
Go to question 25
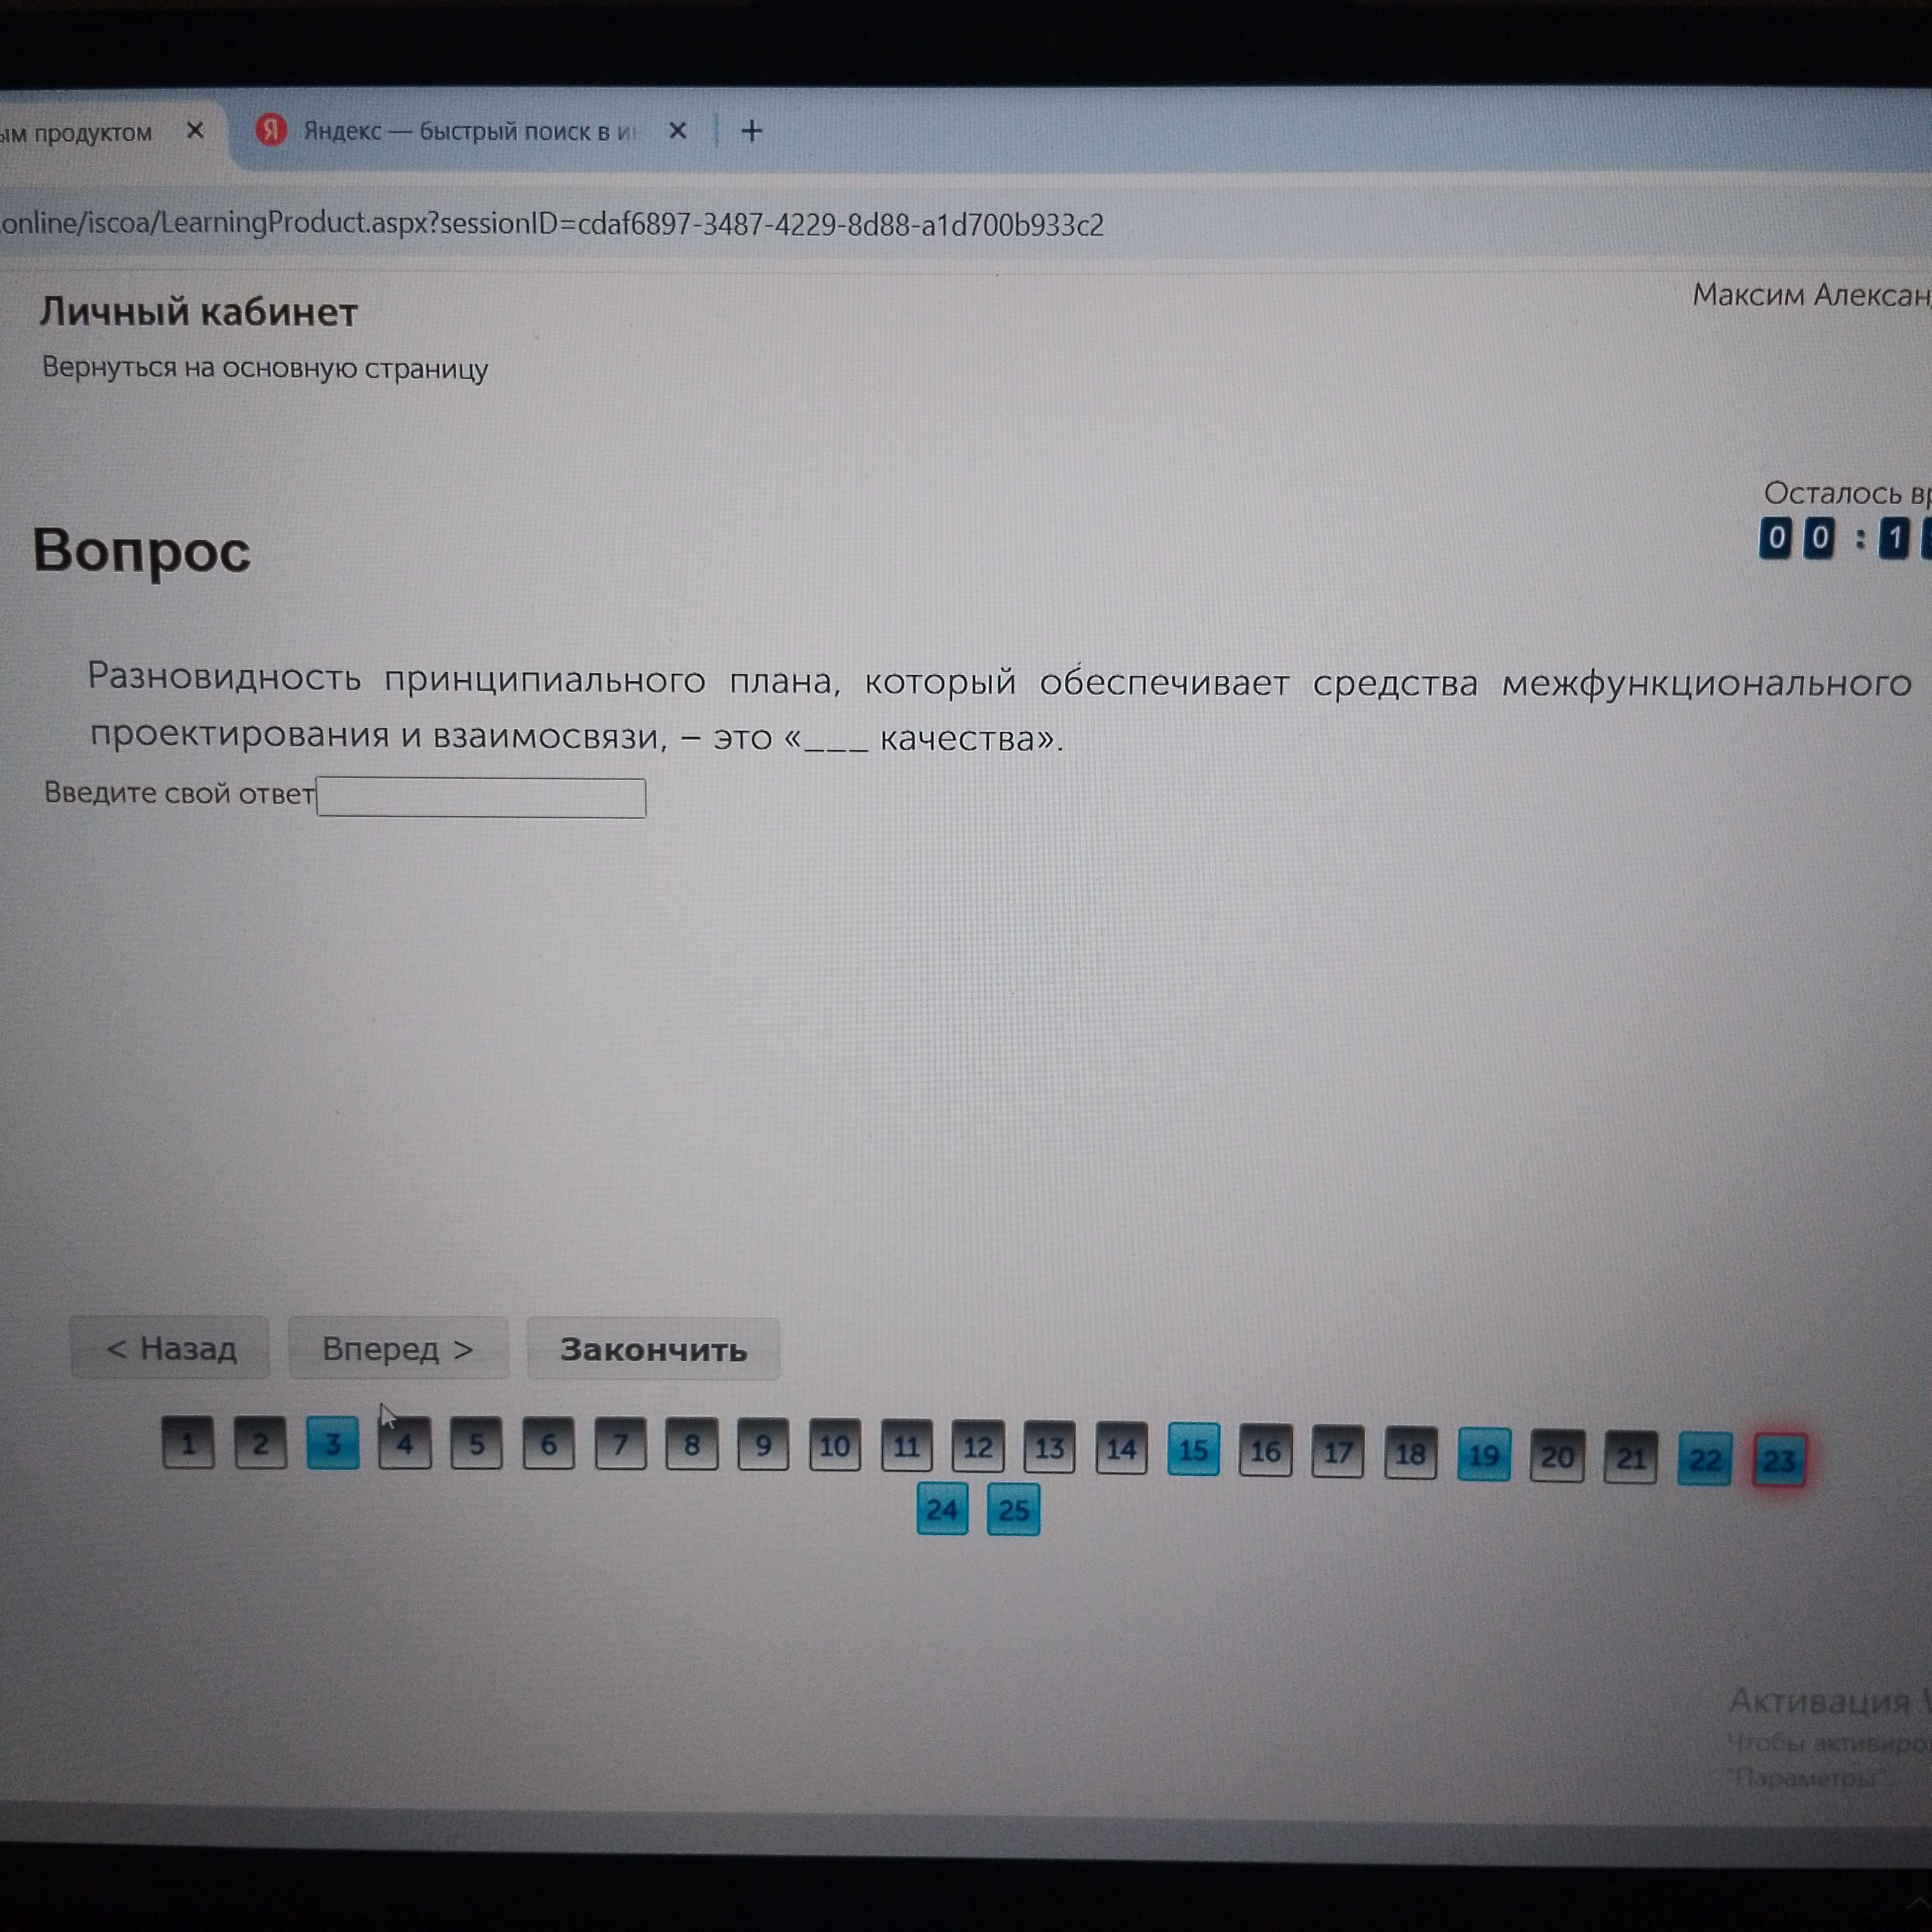[1013, 1509]
